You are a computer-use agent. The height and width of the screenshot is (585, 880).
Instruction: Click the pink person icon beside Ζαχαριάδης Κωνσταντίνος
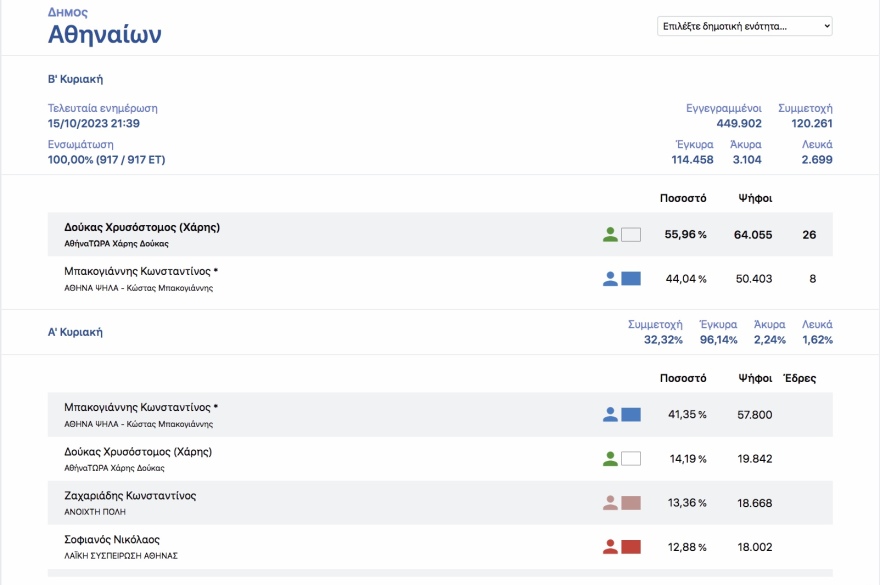(610, 503)
